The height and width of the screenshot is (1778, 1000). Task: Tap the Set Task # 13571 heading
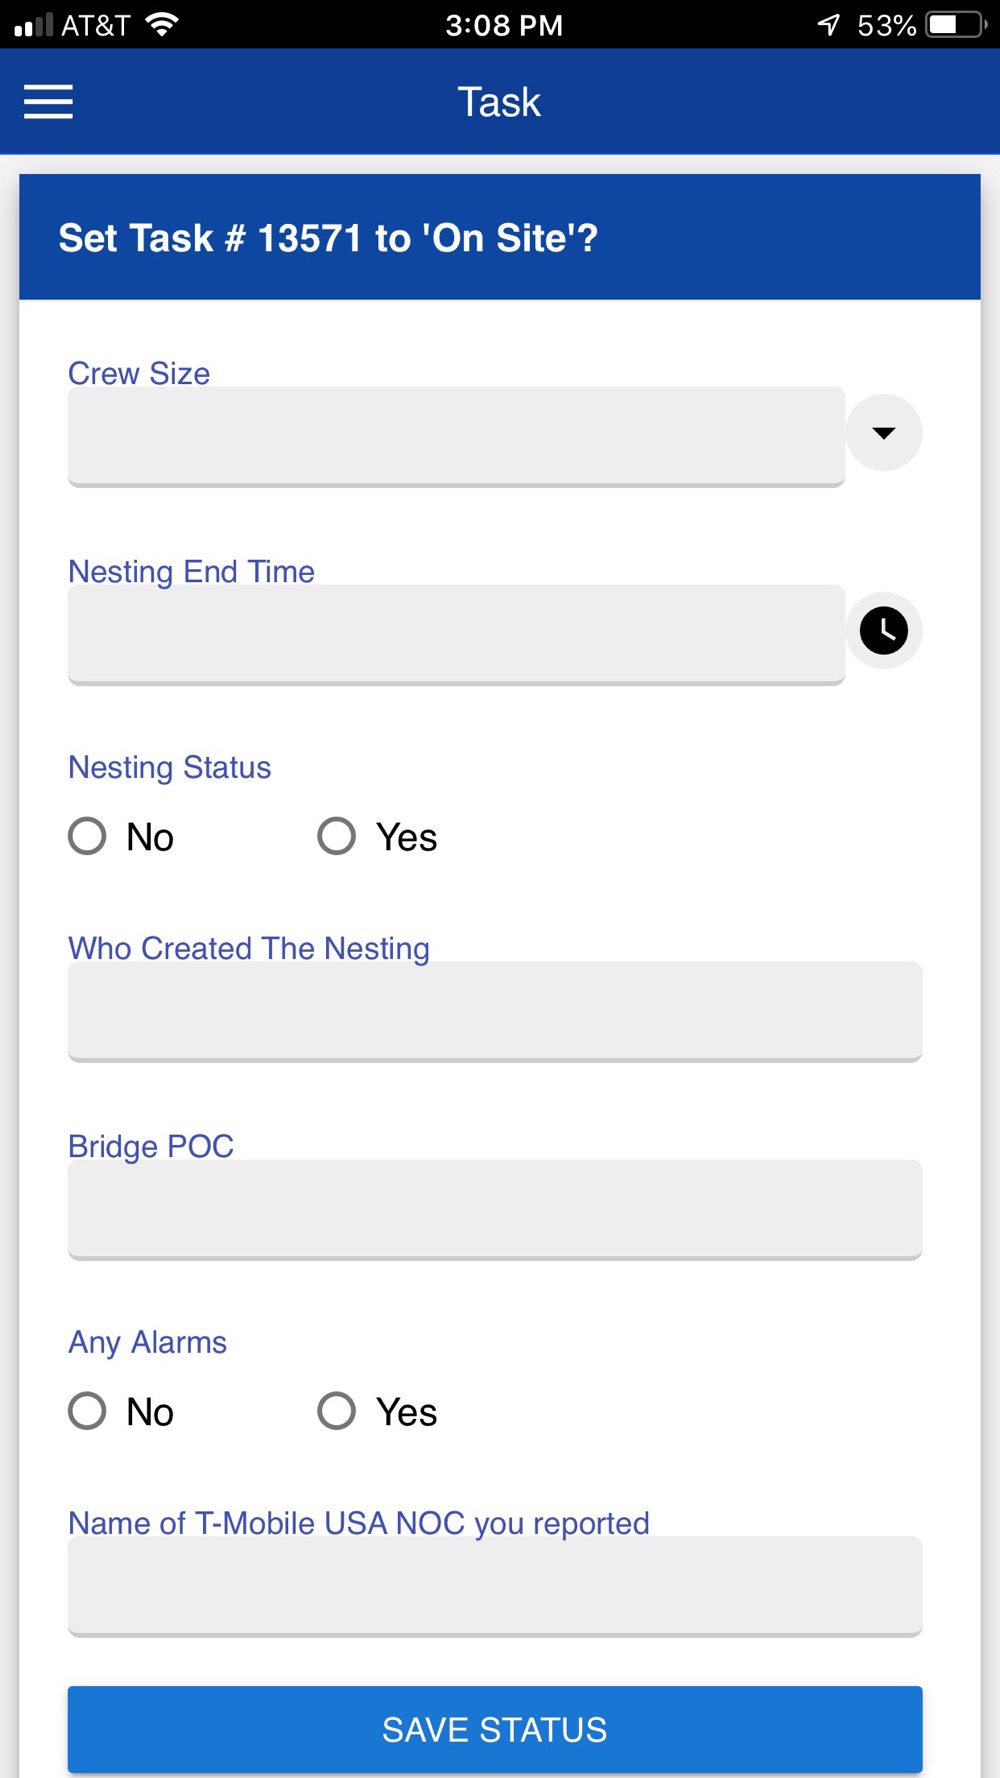coord(328,238)
